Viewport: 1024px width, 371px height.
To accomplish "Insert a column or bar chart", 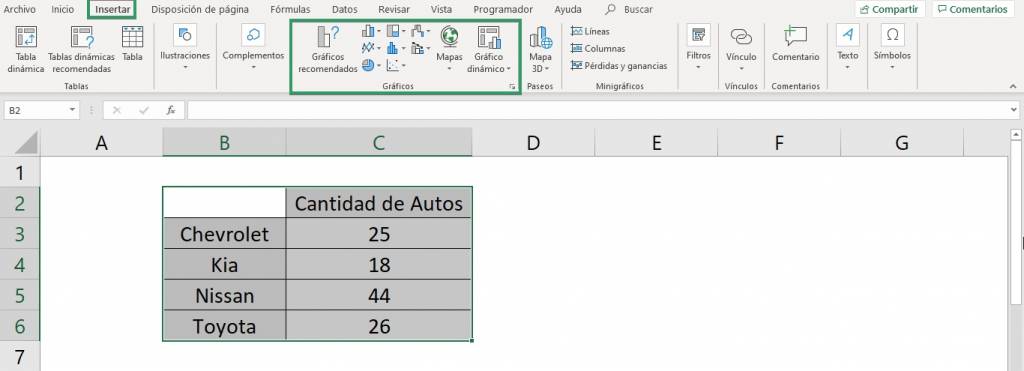I will coord(371,31).
